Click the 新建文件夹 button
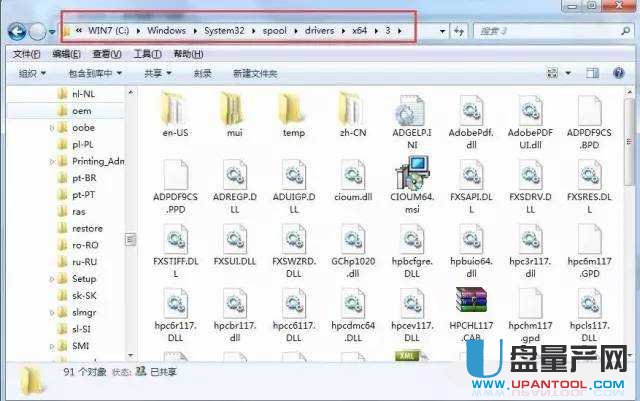The width and height of the screenshot is (640, 401). (x=255, y=73)
